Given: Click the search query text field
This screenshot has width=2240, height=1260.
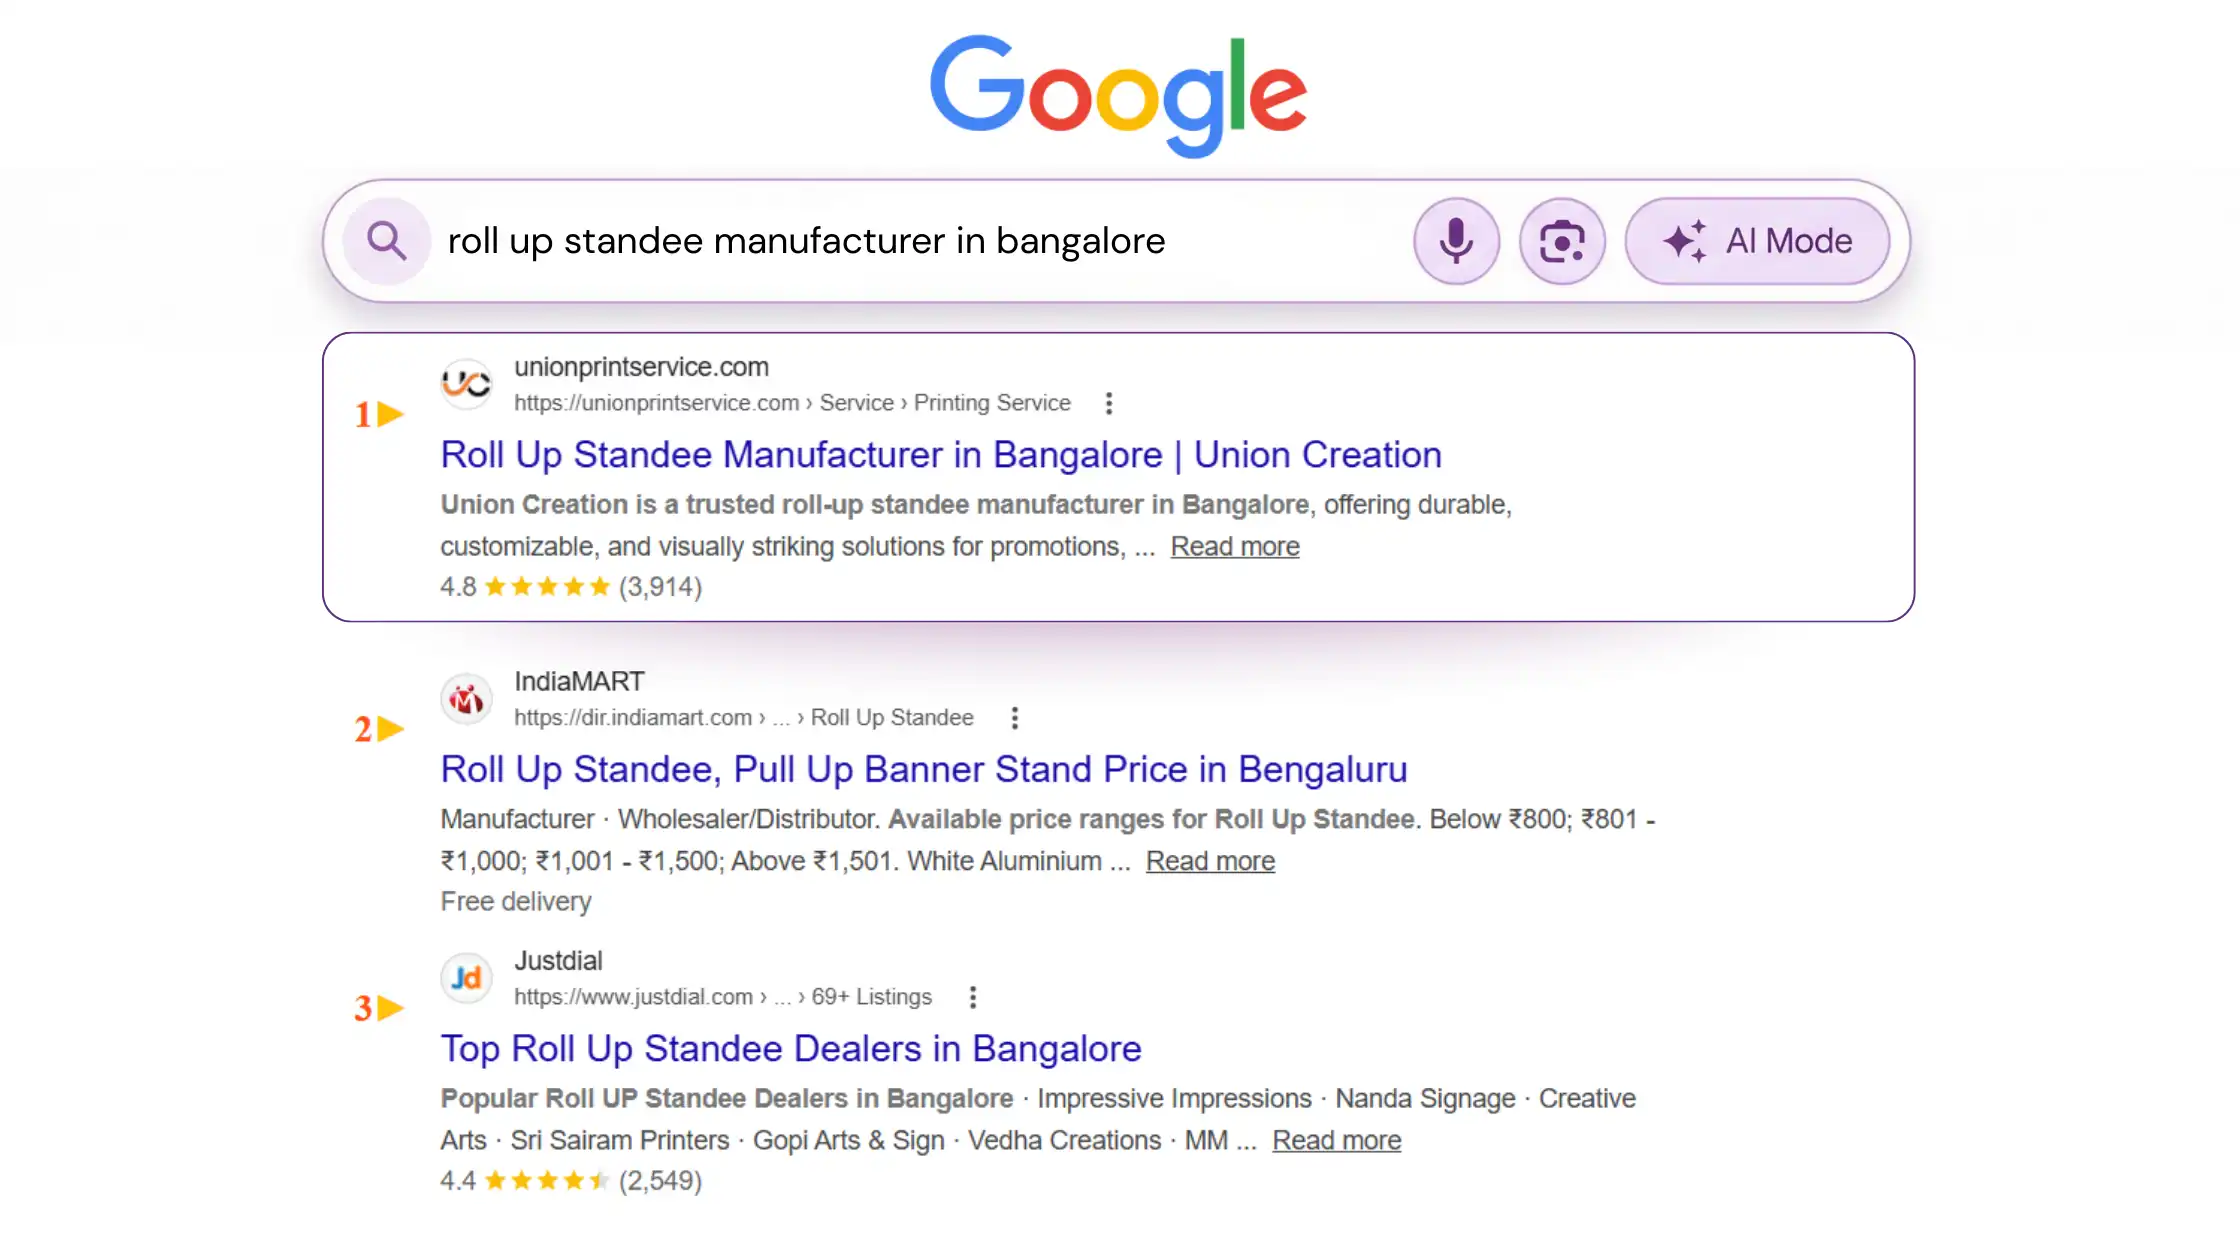Looking at the screenshot, I should click(900, 241).
